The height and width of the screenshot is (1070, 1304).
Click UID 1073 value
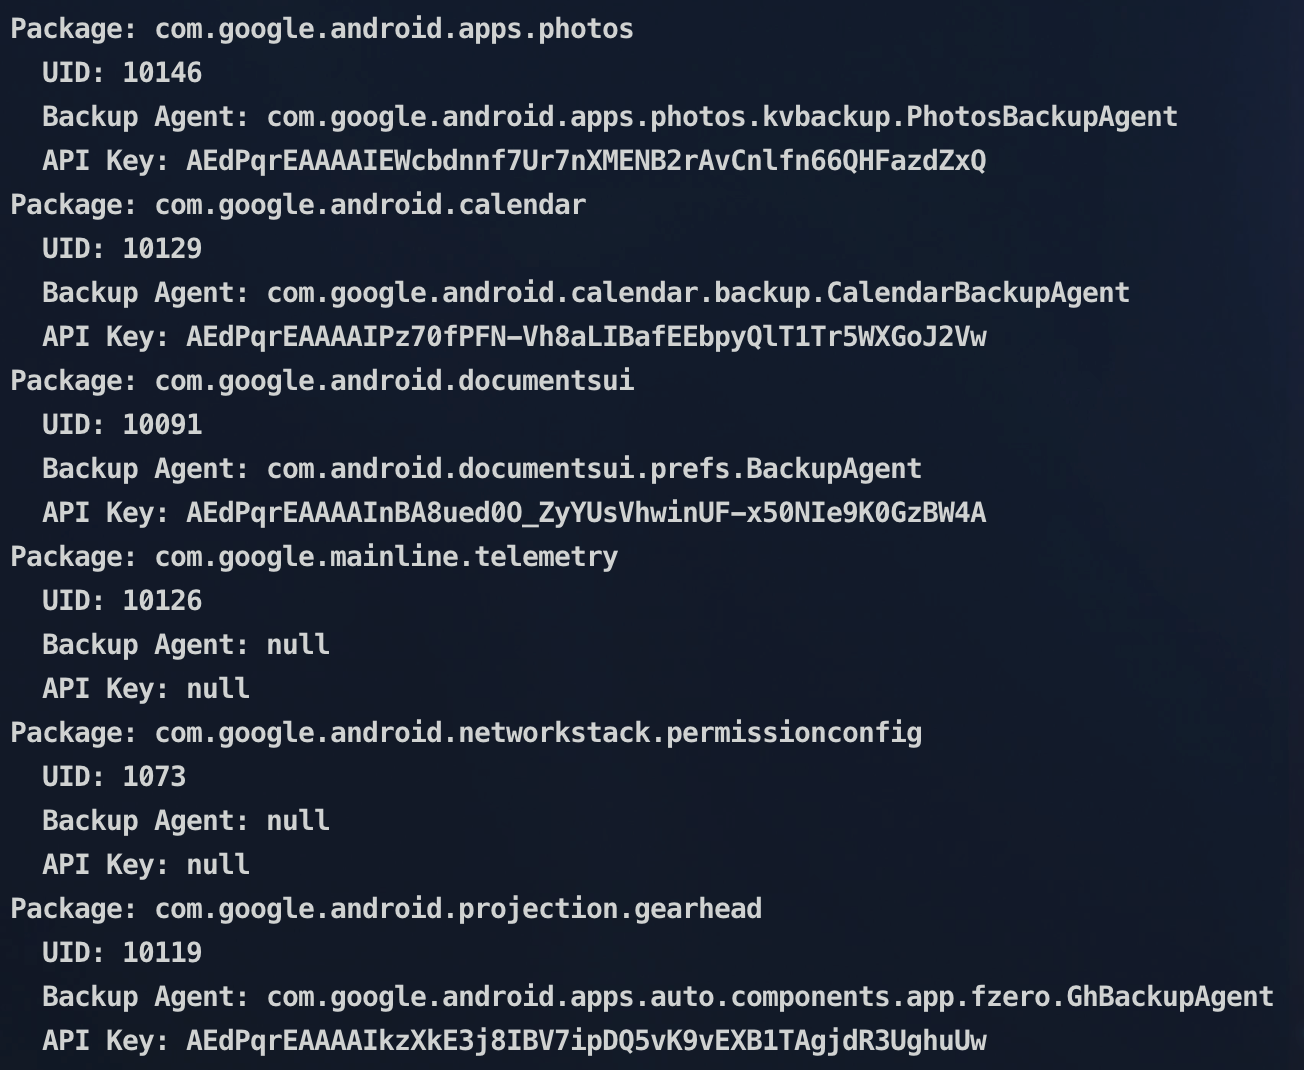coord(154,777)
